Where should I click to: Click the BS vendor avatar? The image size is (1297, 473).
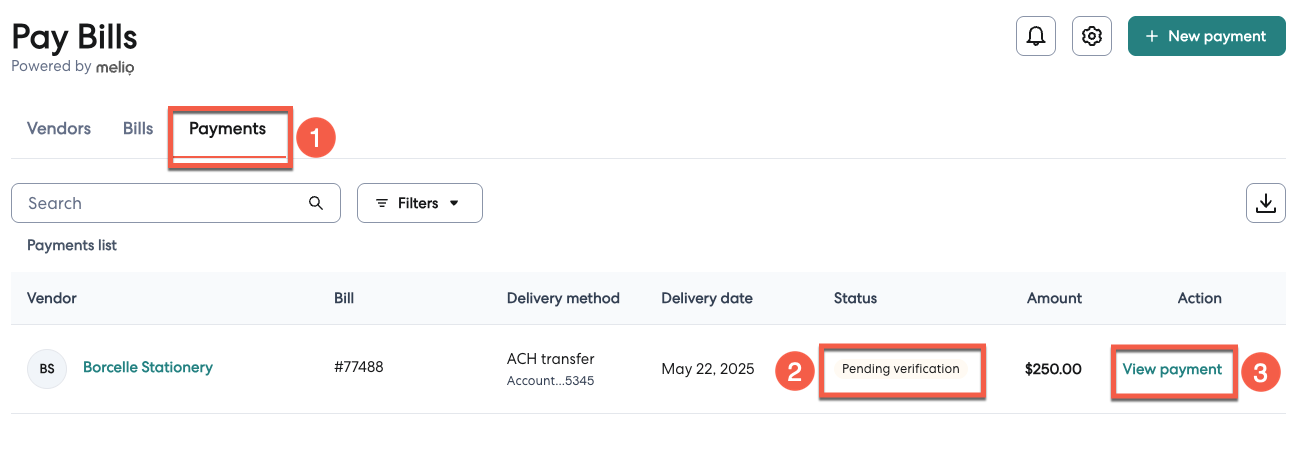pyautogui.click(x=47, y=369)
